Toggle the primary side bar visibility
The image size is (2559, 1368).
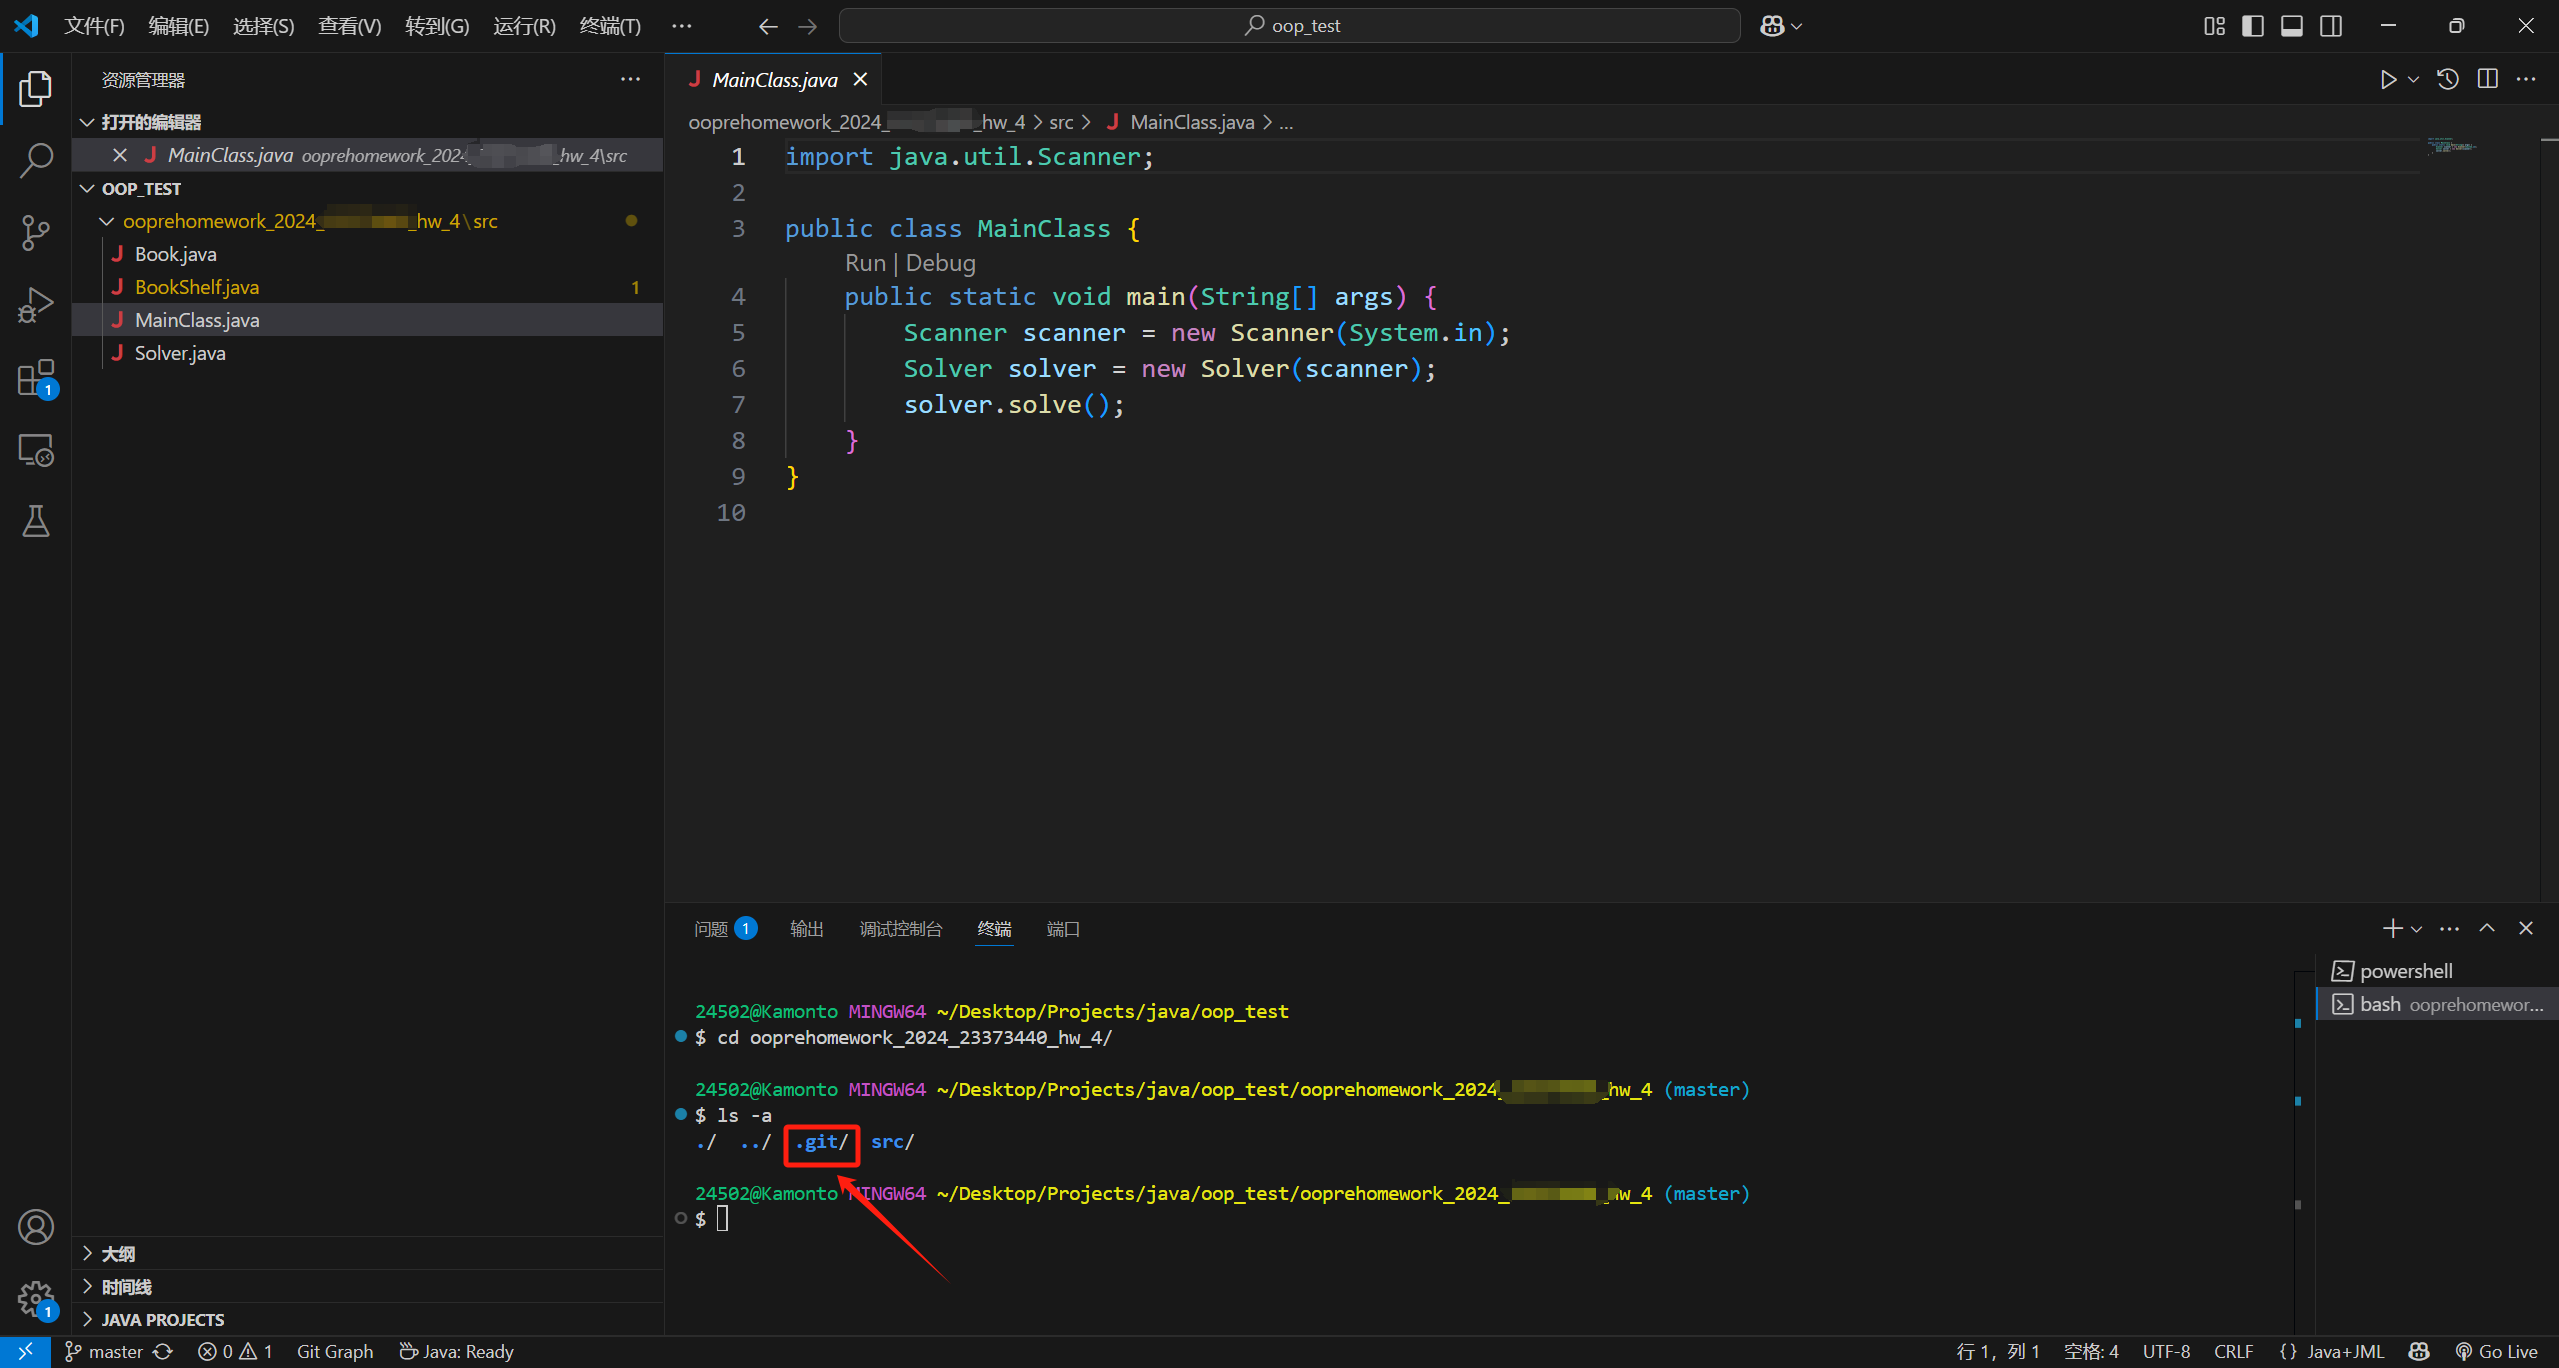[2253, 26]
